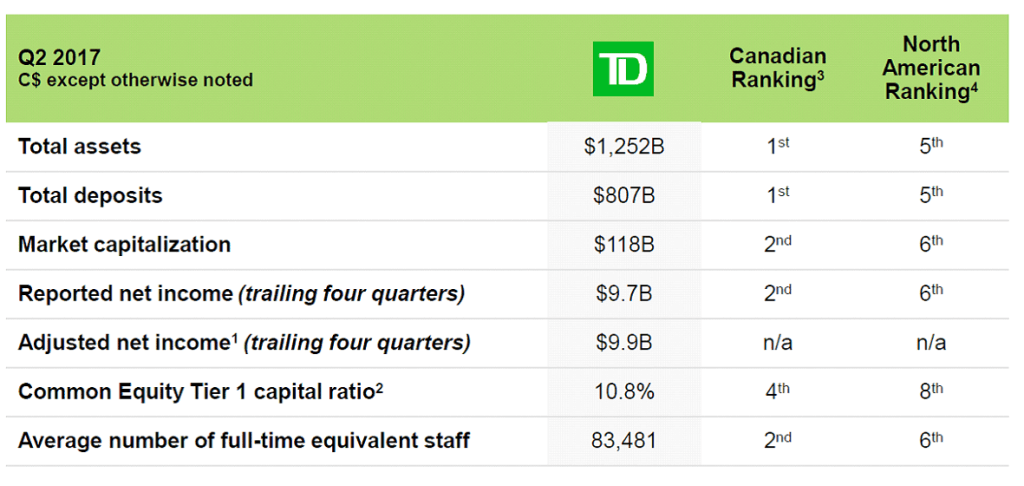Image resolution: width=1024 pixels, height=486 pixels.
Task: Click the Total assets row label
Action: [x=80, y=146]
